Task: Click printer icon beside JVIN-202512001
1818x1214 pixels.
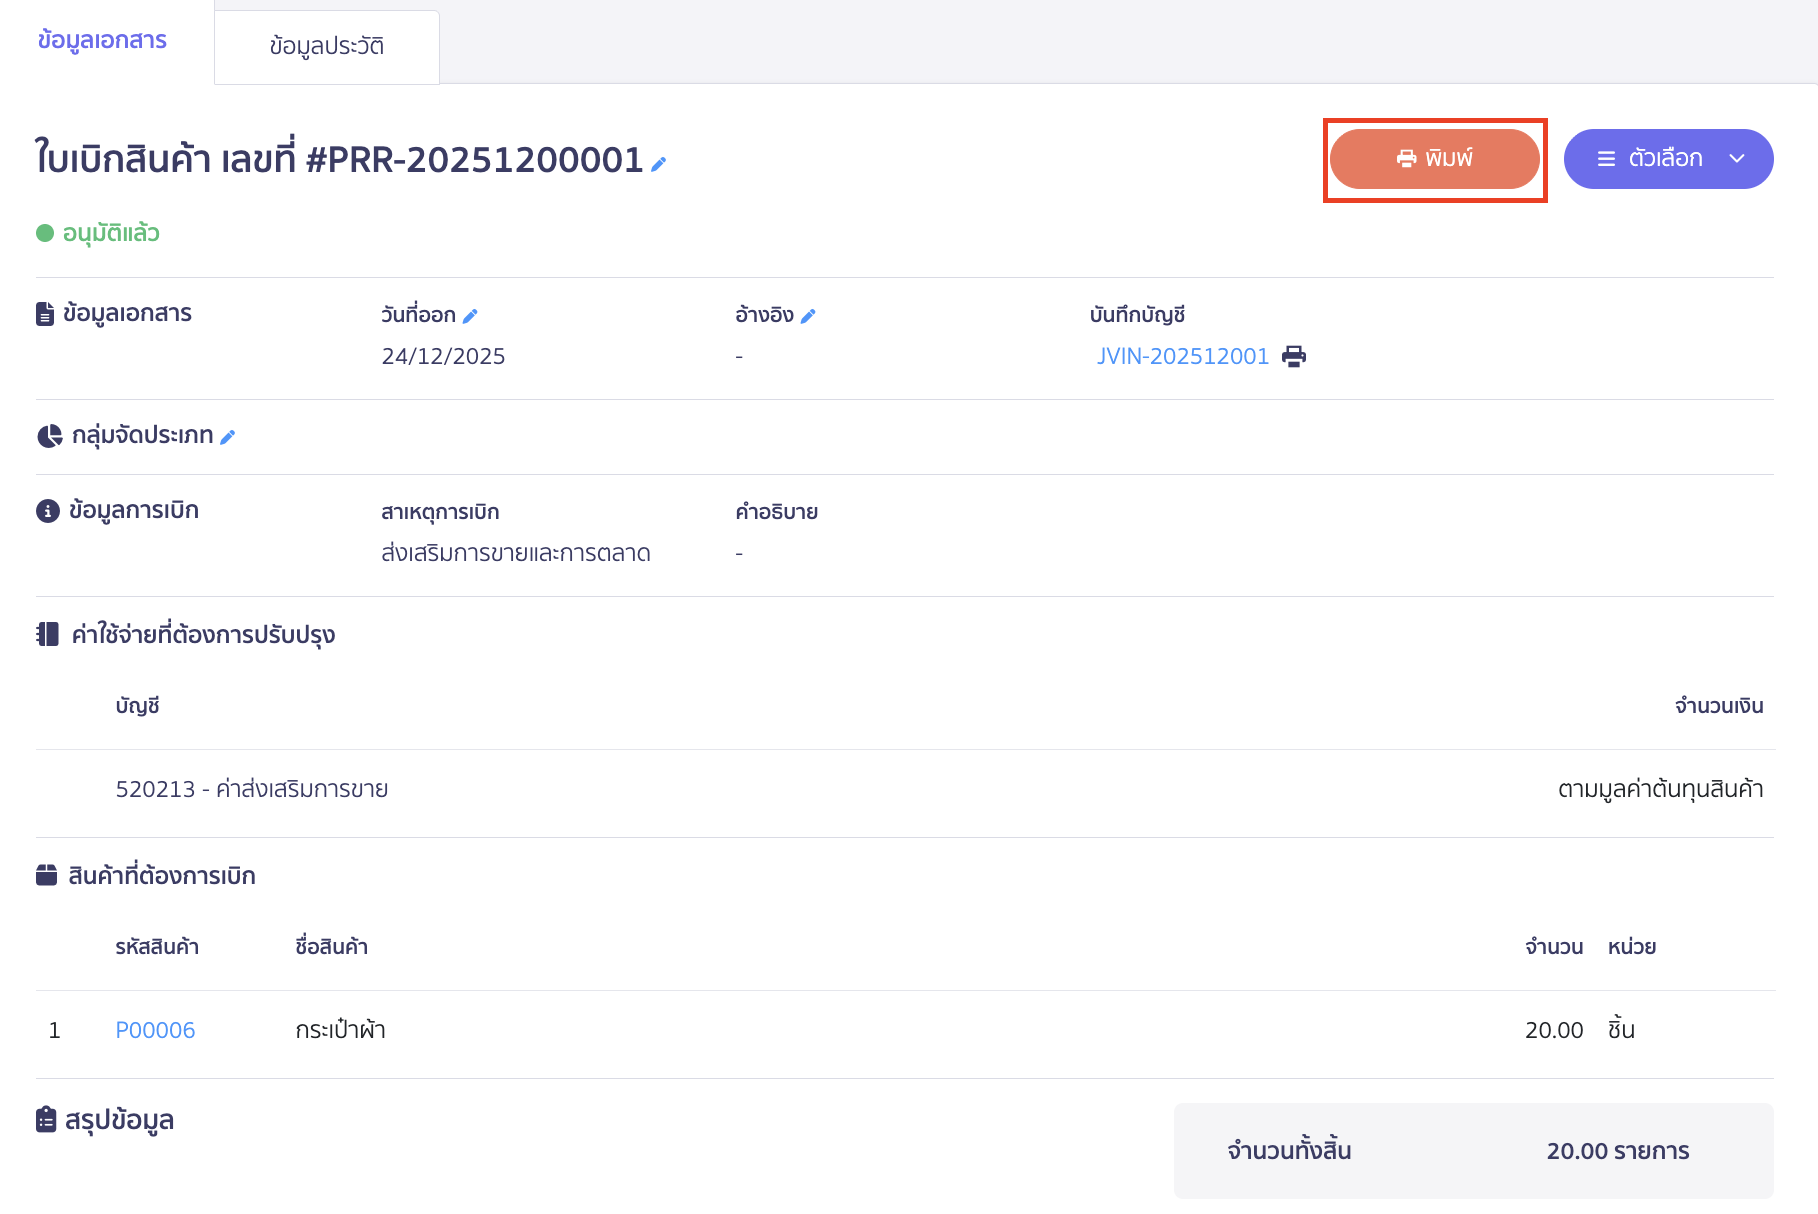Action: 1294,357
